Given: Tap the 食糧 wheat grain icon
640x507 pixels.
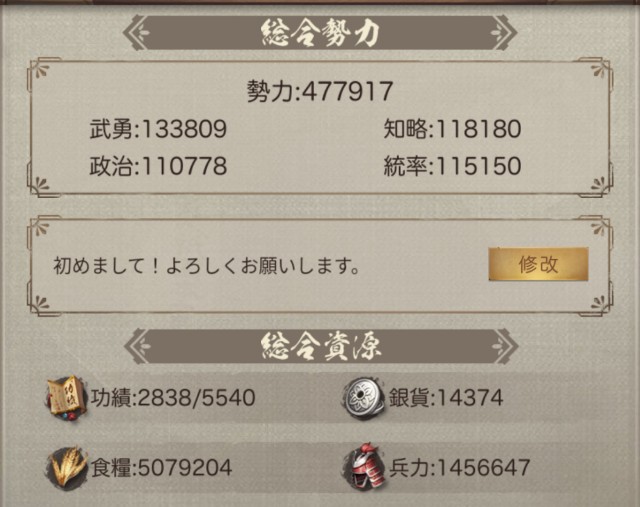Looking at the screenshot, I should (66, 468).
